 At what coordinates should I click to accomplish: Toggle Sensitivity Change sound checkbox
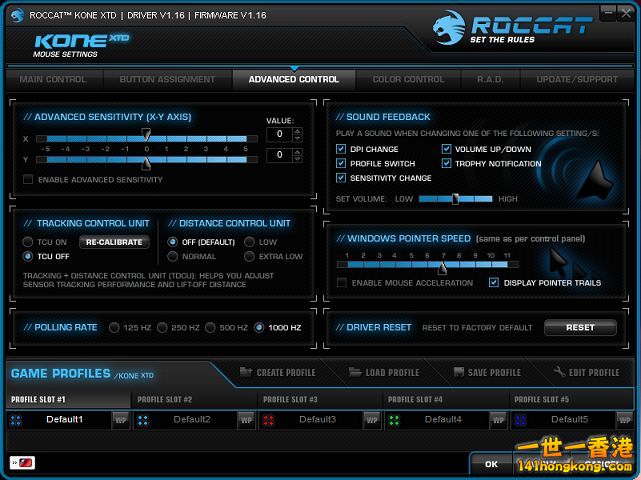(341, 177)
